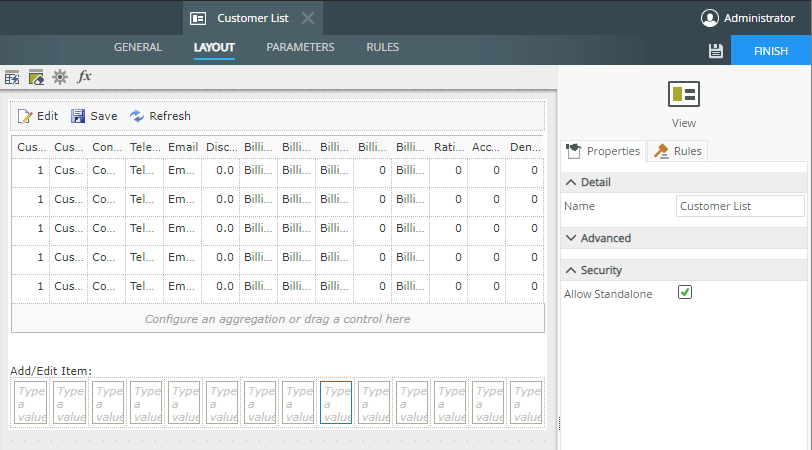Open settings via the gear icon
Screen dimensions: 812x450
coord(60,77)
